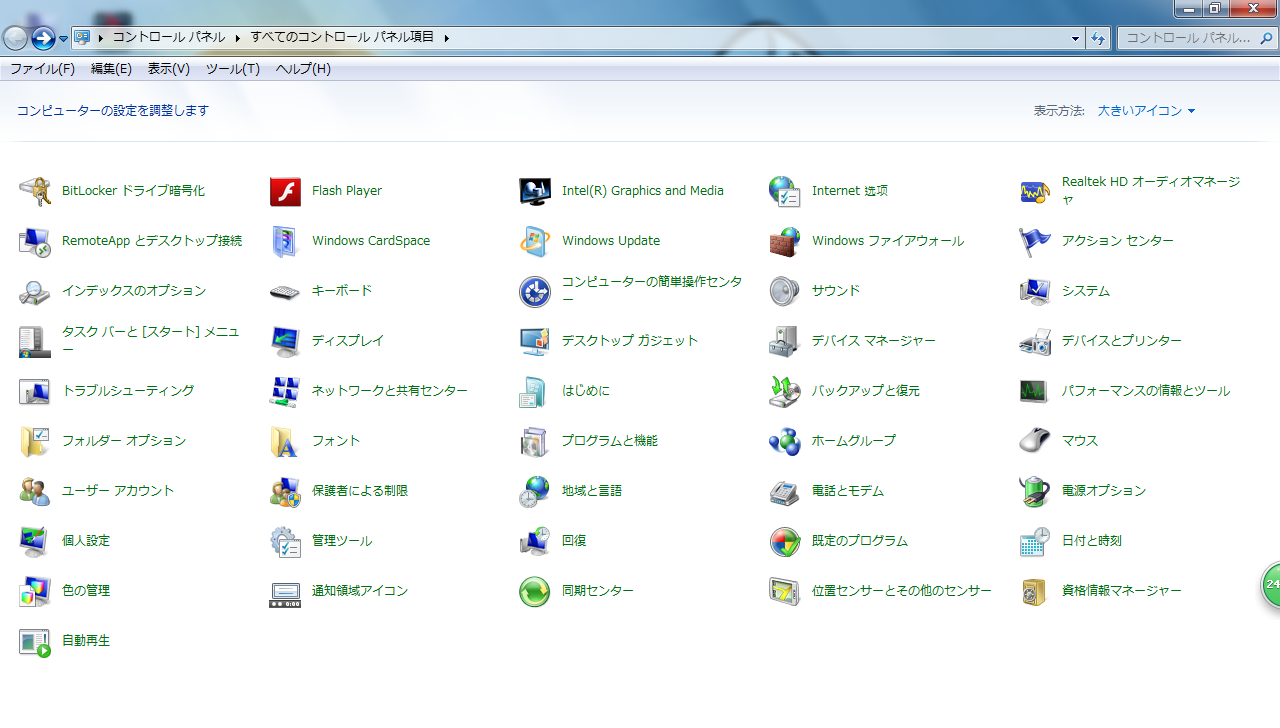Open the サウンド speaker icon
Screen dimensions: 1280x728
click(785, 291)
